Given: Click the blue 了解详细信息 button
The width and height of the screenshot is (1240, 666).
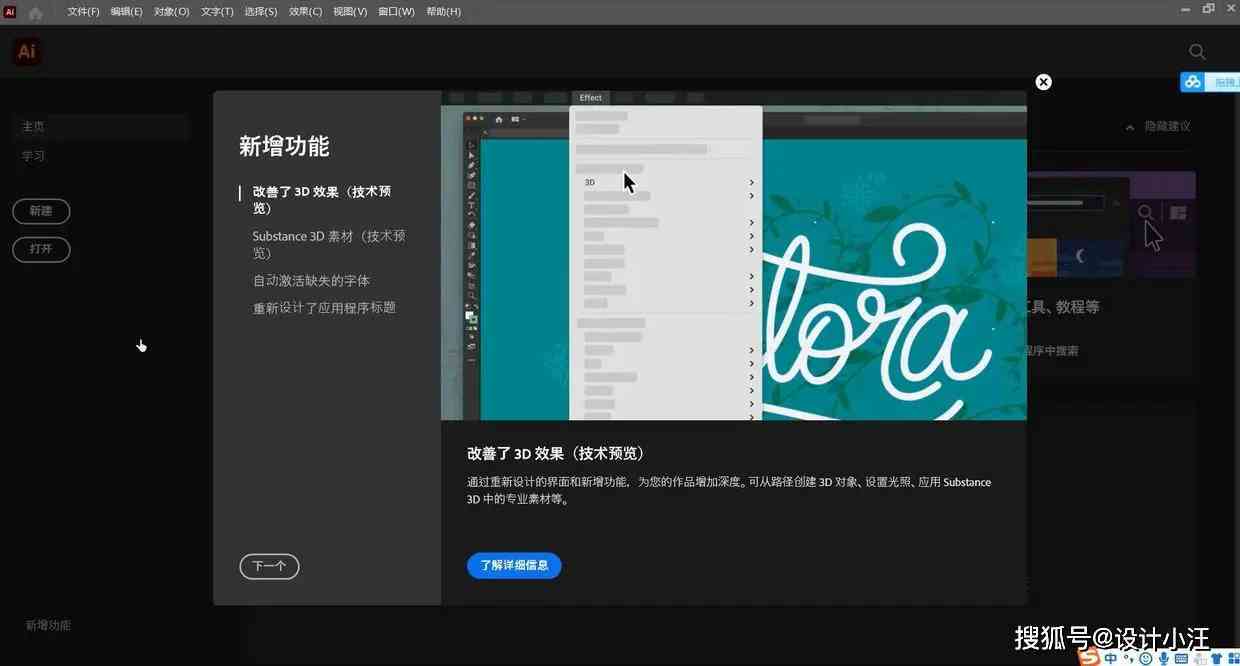Looking at the screenshot, I should pos(514,565).
